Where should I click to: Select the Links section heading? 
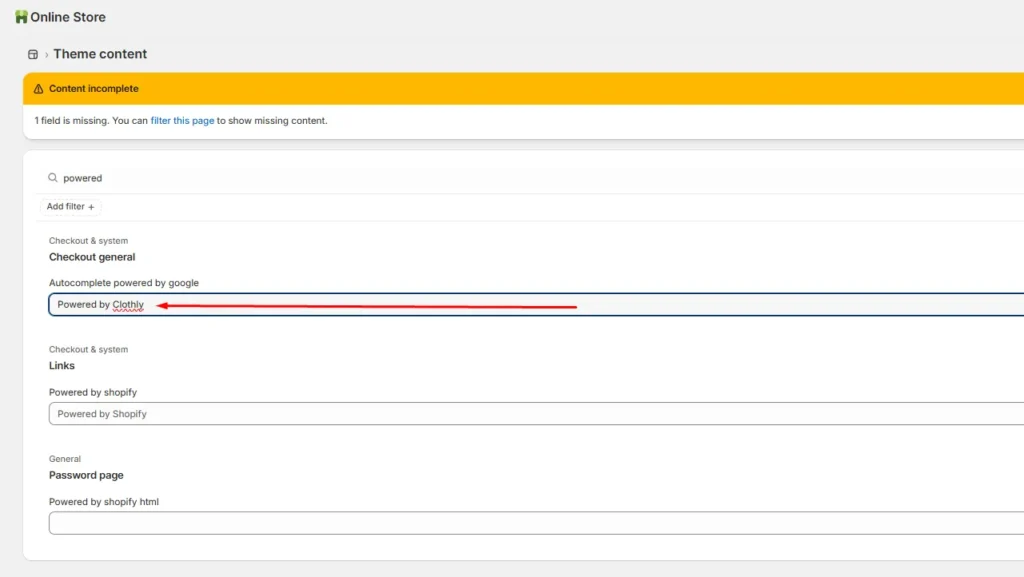click(62, 366)
